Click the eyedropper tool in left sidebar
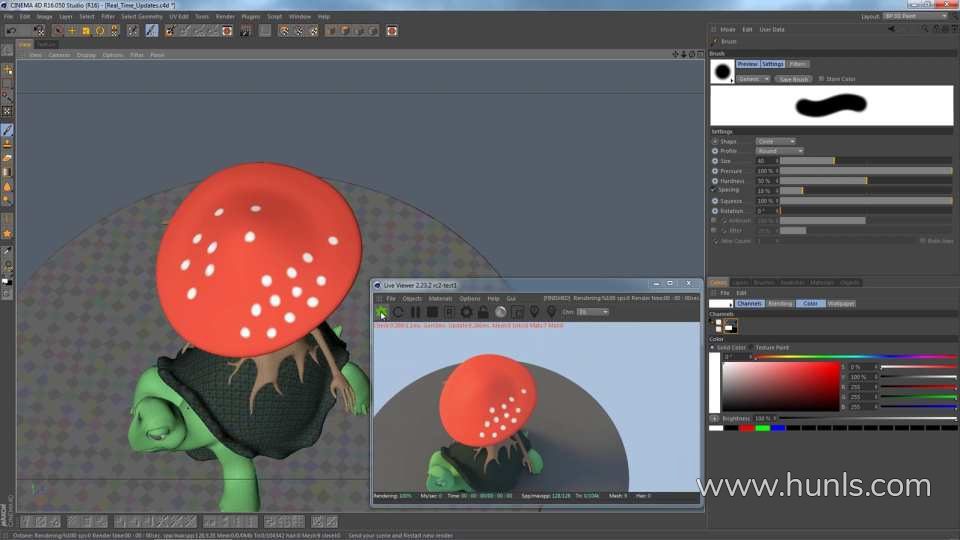 click(x=7, y=251)
